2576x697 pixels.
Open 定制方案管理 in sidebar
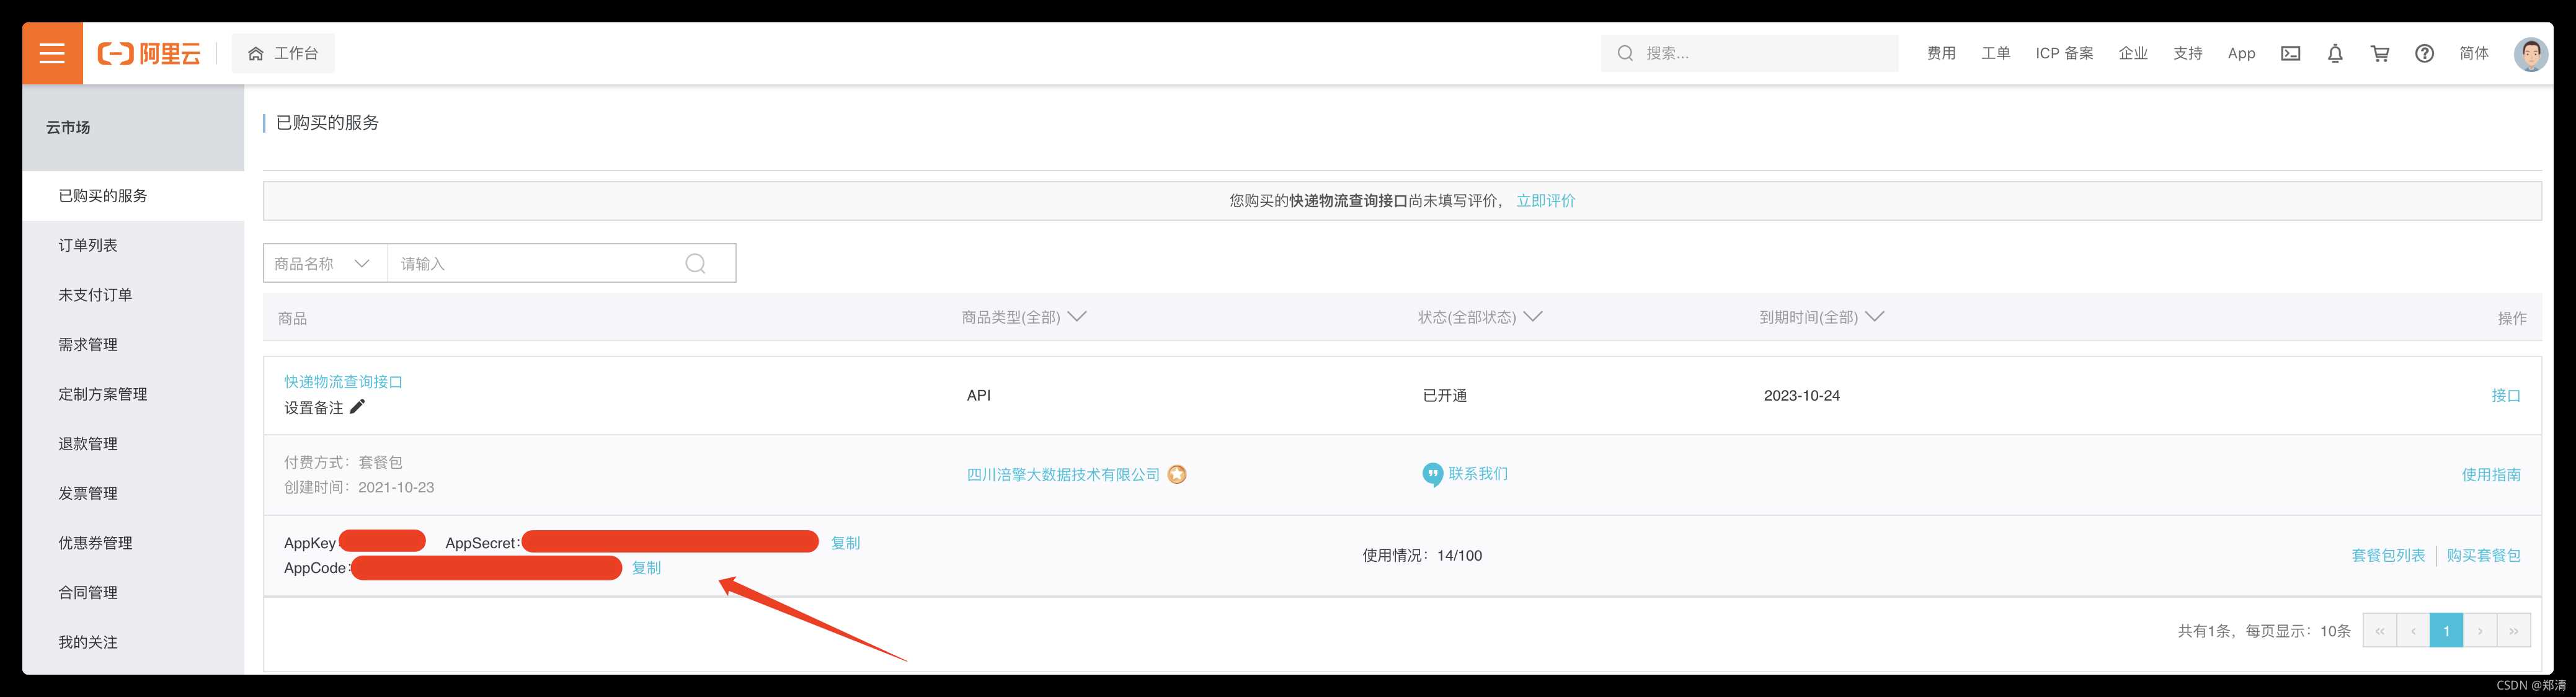[133, 394]
